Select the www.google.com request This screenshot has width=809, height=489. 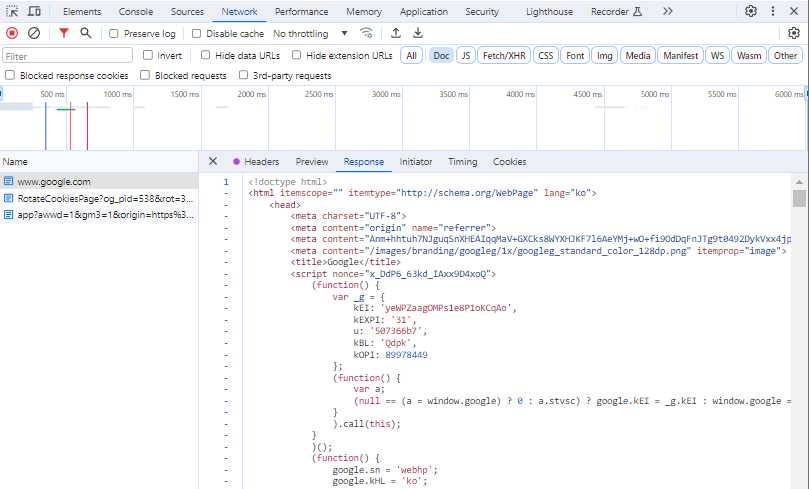coord(99,181)
